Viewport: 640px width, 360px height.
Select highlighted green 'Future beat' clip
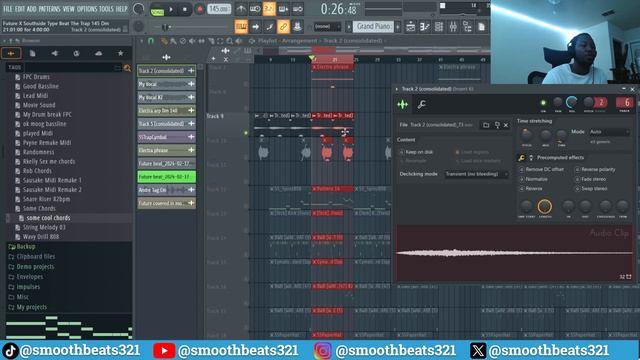click(166, 177)
